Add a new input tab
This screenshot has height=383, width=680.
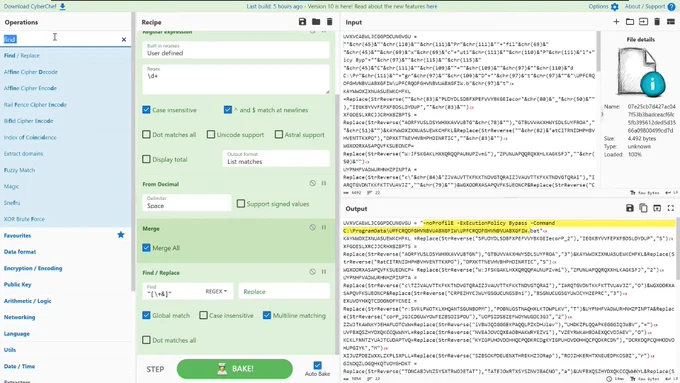point(616,22)
